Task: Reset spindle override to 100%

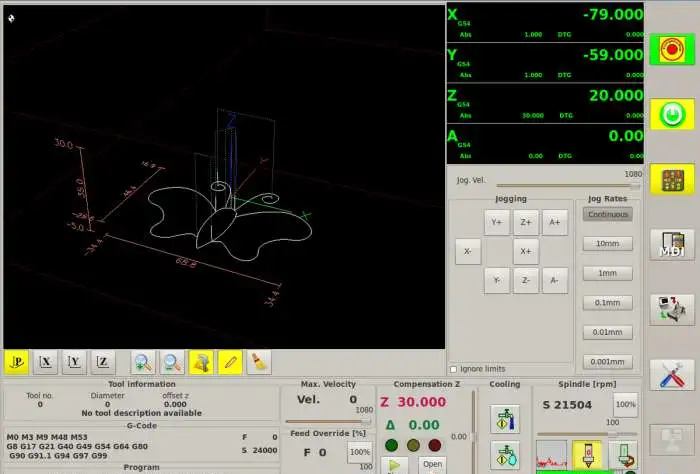Action: coord(625,404)
